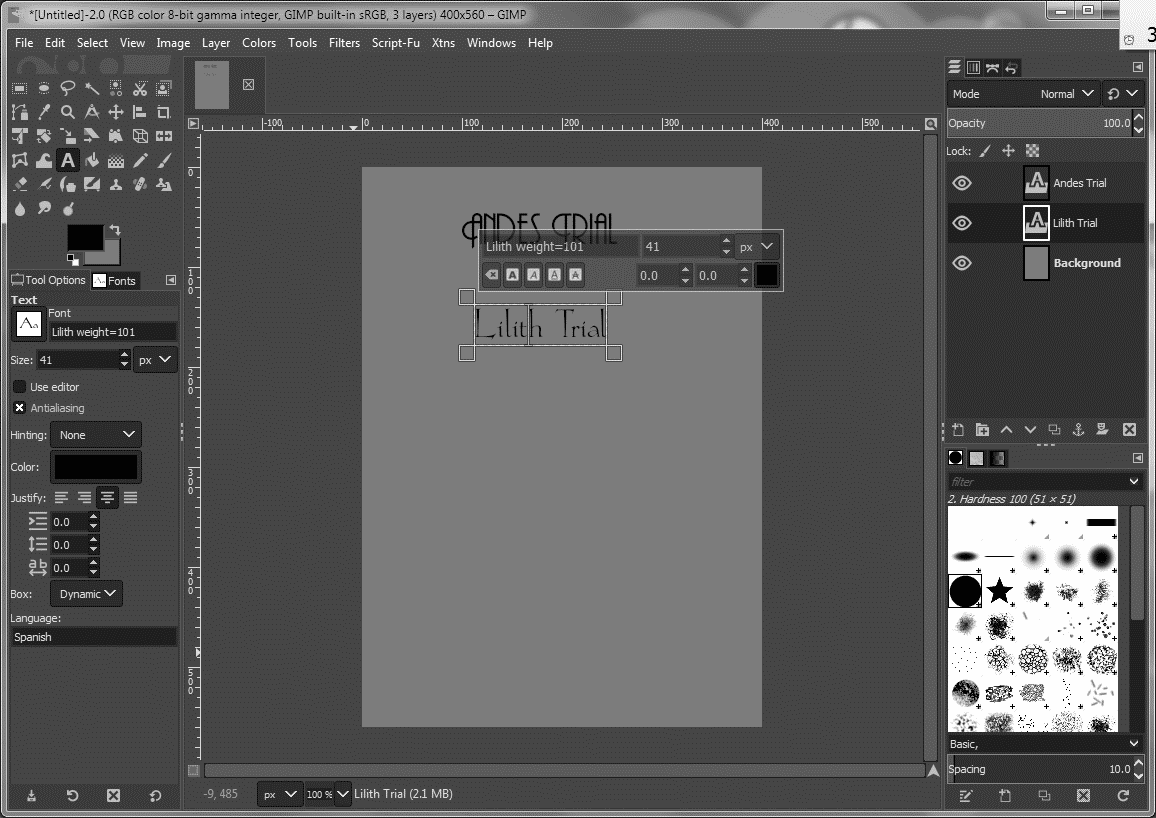The image size is (1156, 818).
Task: Open the Basic brush tag dropdown
Action: tap(1134, 744)
